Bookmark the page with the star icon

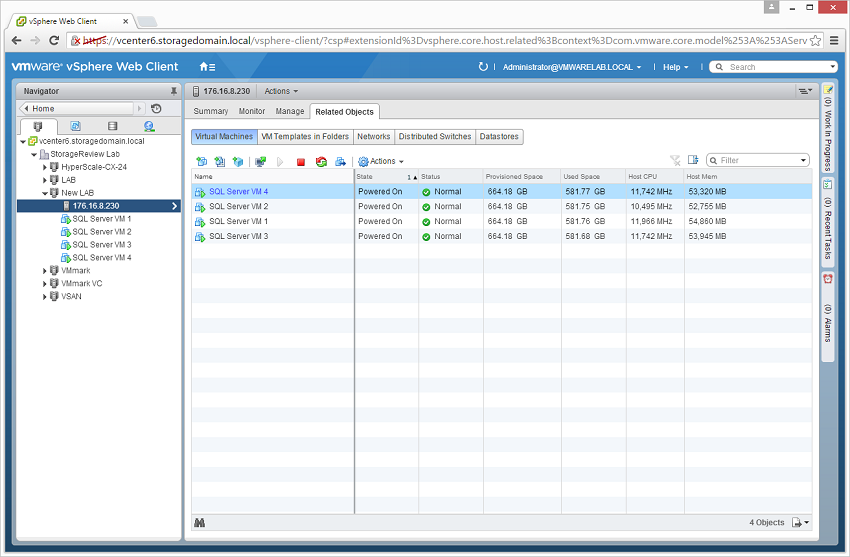pos(815,40)
